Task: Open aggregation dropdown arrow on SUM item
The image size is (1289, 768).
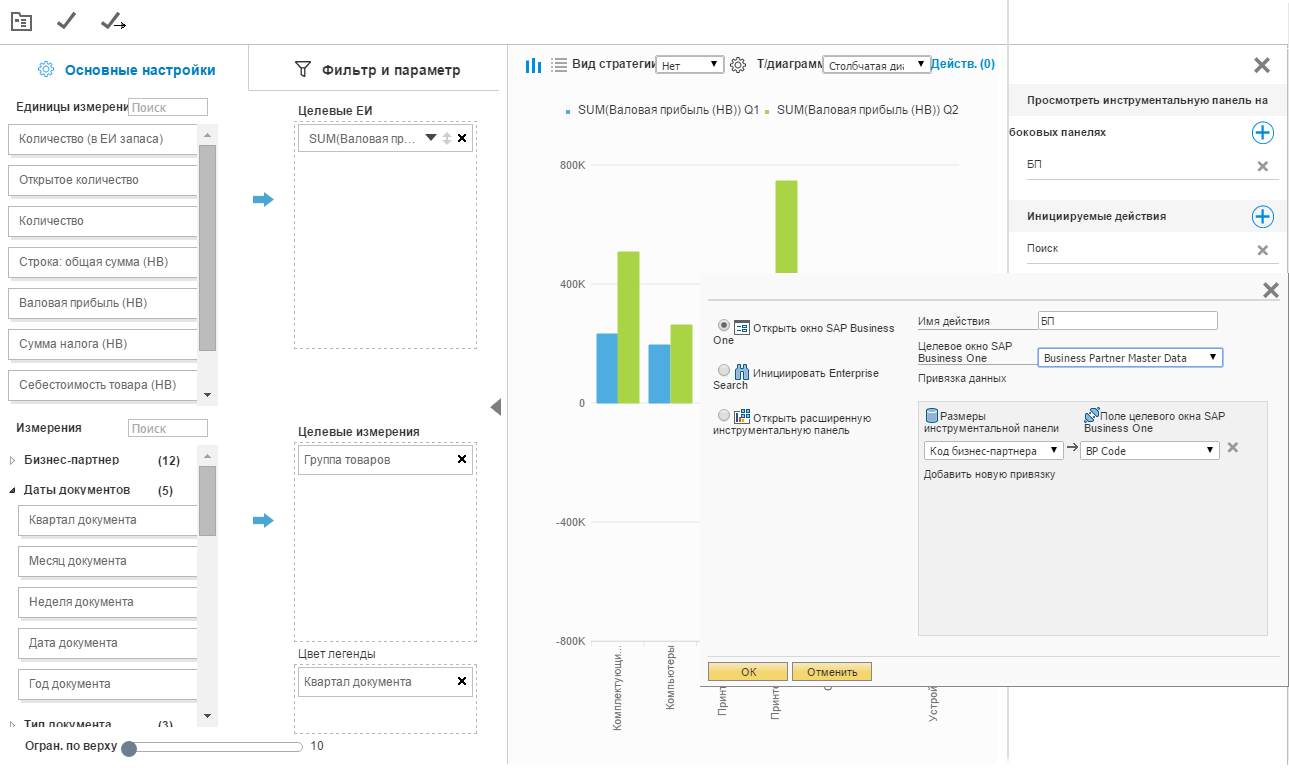Action: coord(431,138)
